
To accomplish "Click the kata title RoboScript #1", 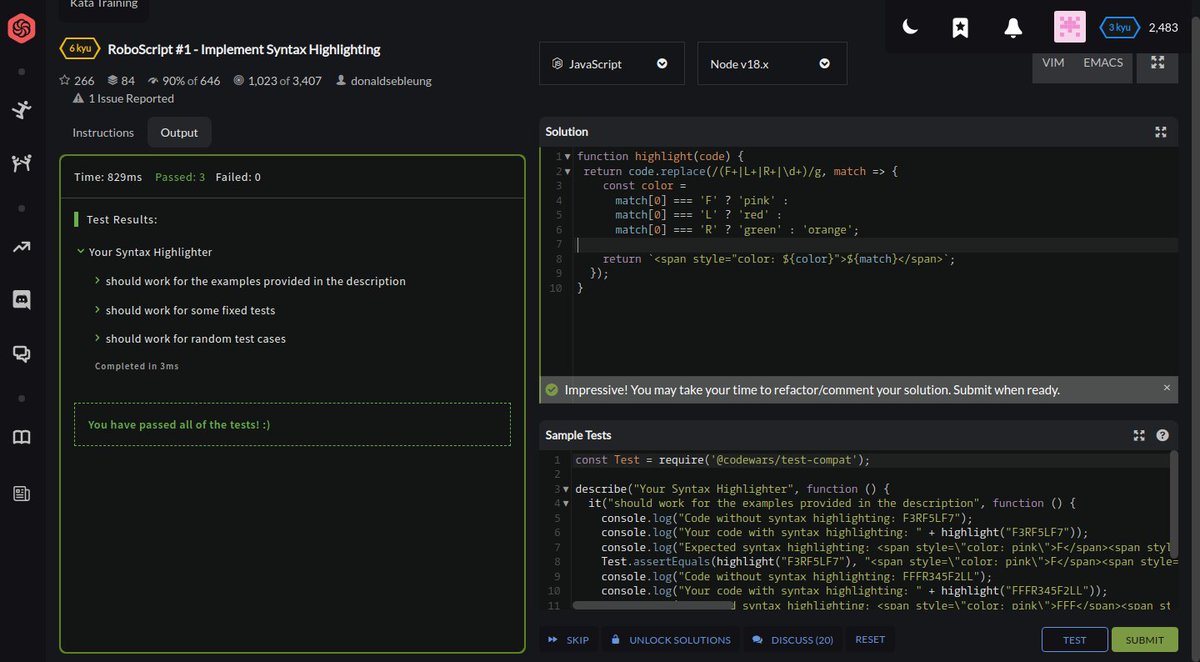I will click(244, 49).
